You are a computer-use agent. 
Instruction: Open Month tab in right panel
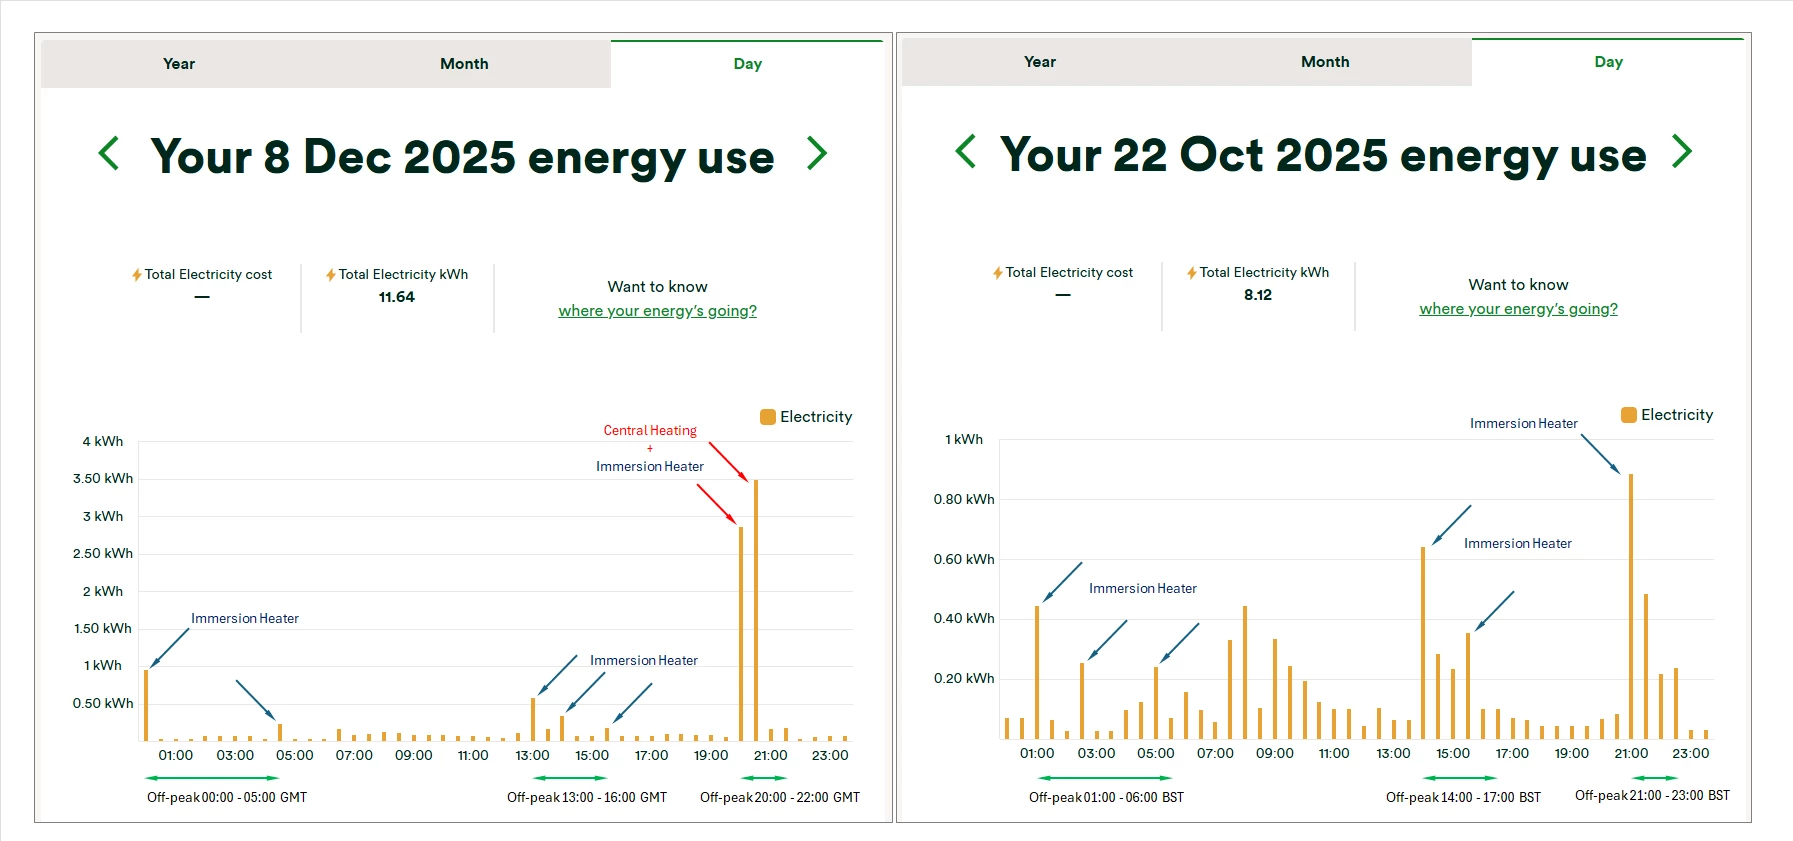[1325, 62]
